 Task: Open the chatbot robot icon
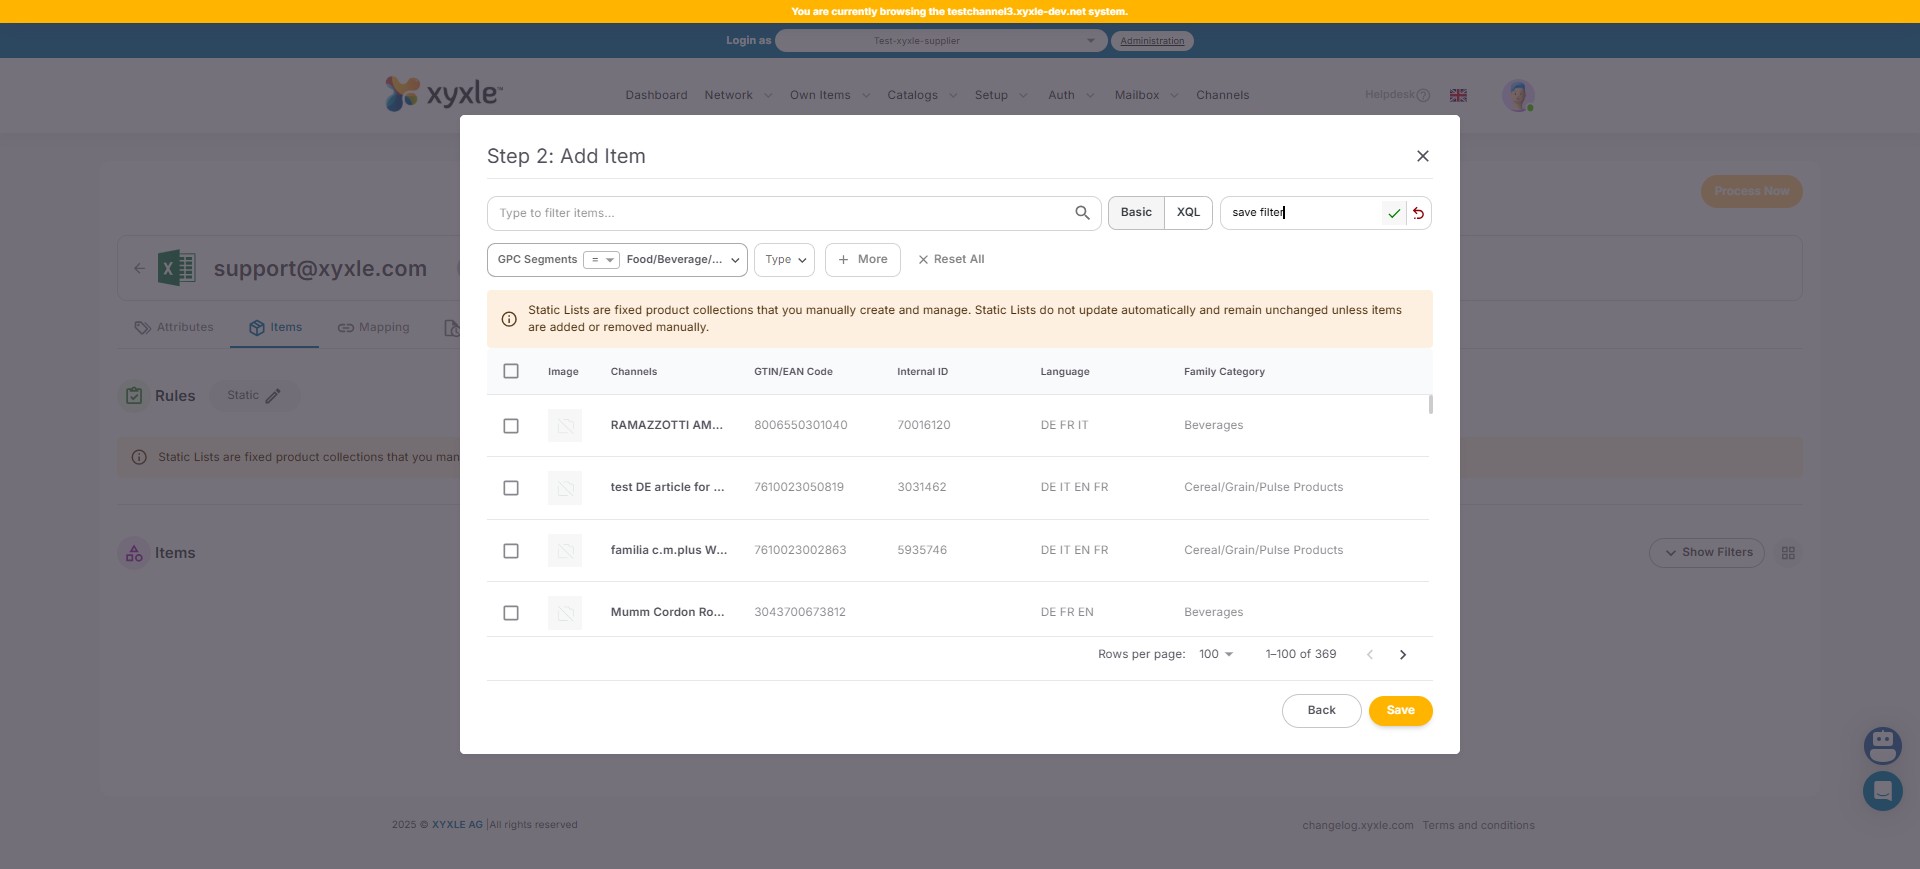[x=1882, y=745]
